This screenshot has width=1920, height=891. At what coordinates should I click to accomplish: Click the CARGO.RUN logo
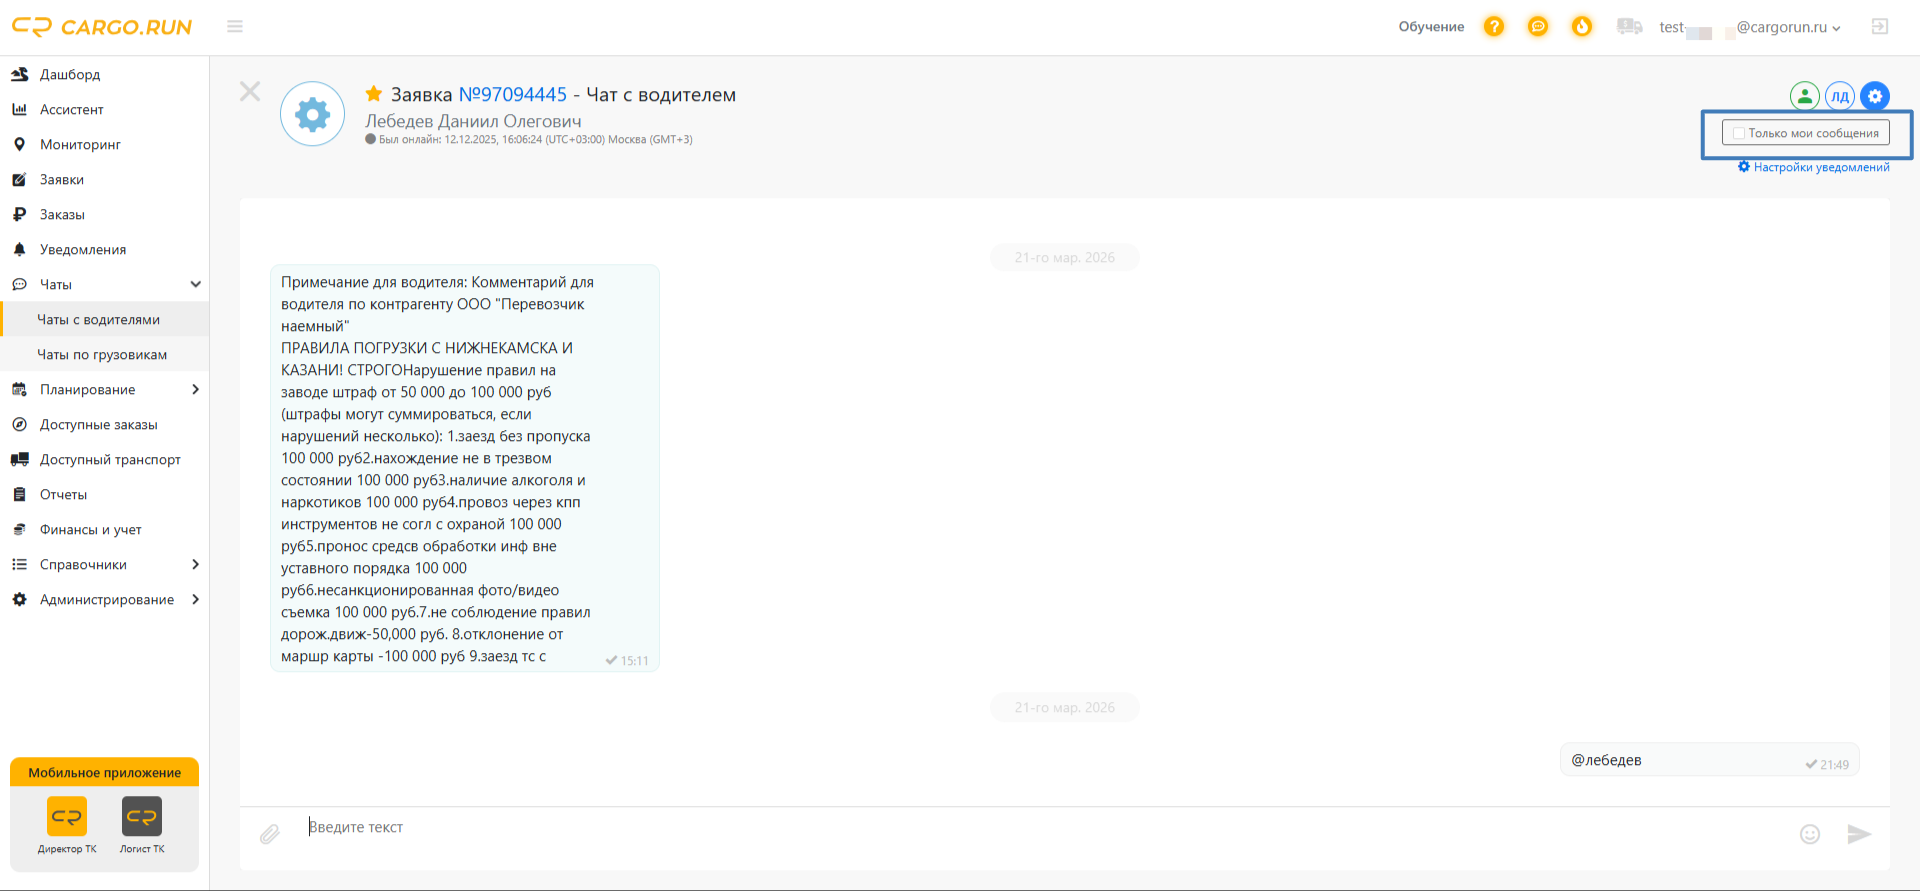102,27
